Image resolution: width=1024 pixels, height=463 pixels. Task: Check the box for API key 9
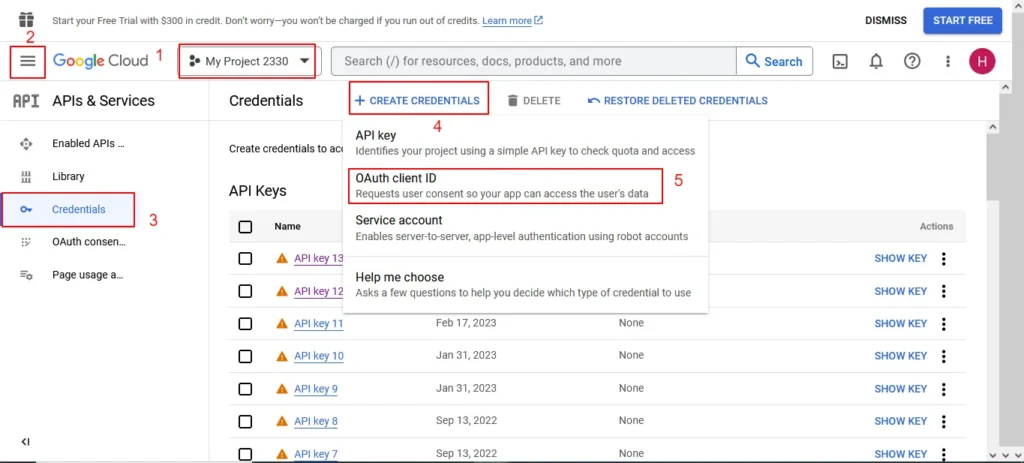point(246,389)
